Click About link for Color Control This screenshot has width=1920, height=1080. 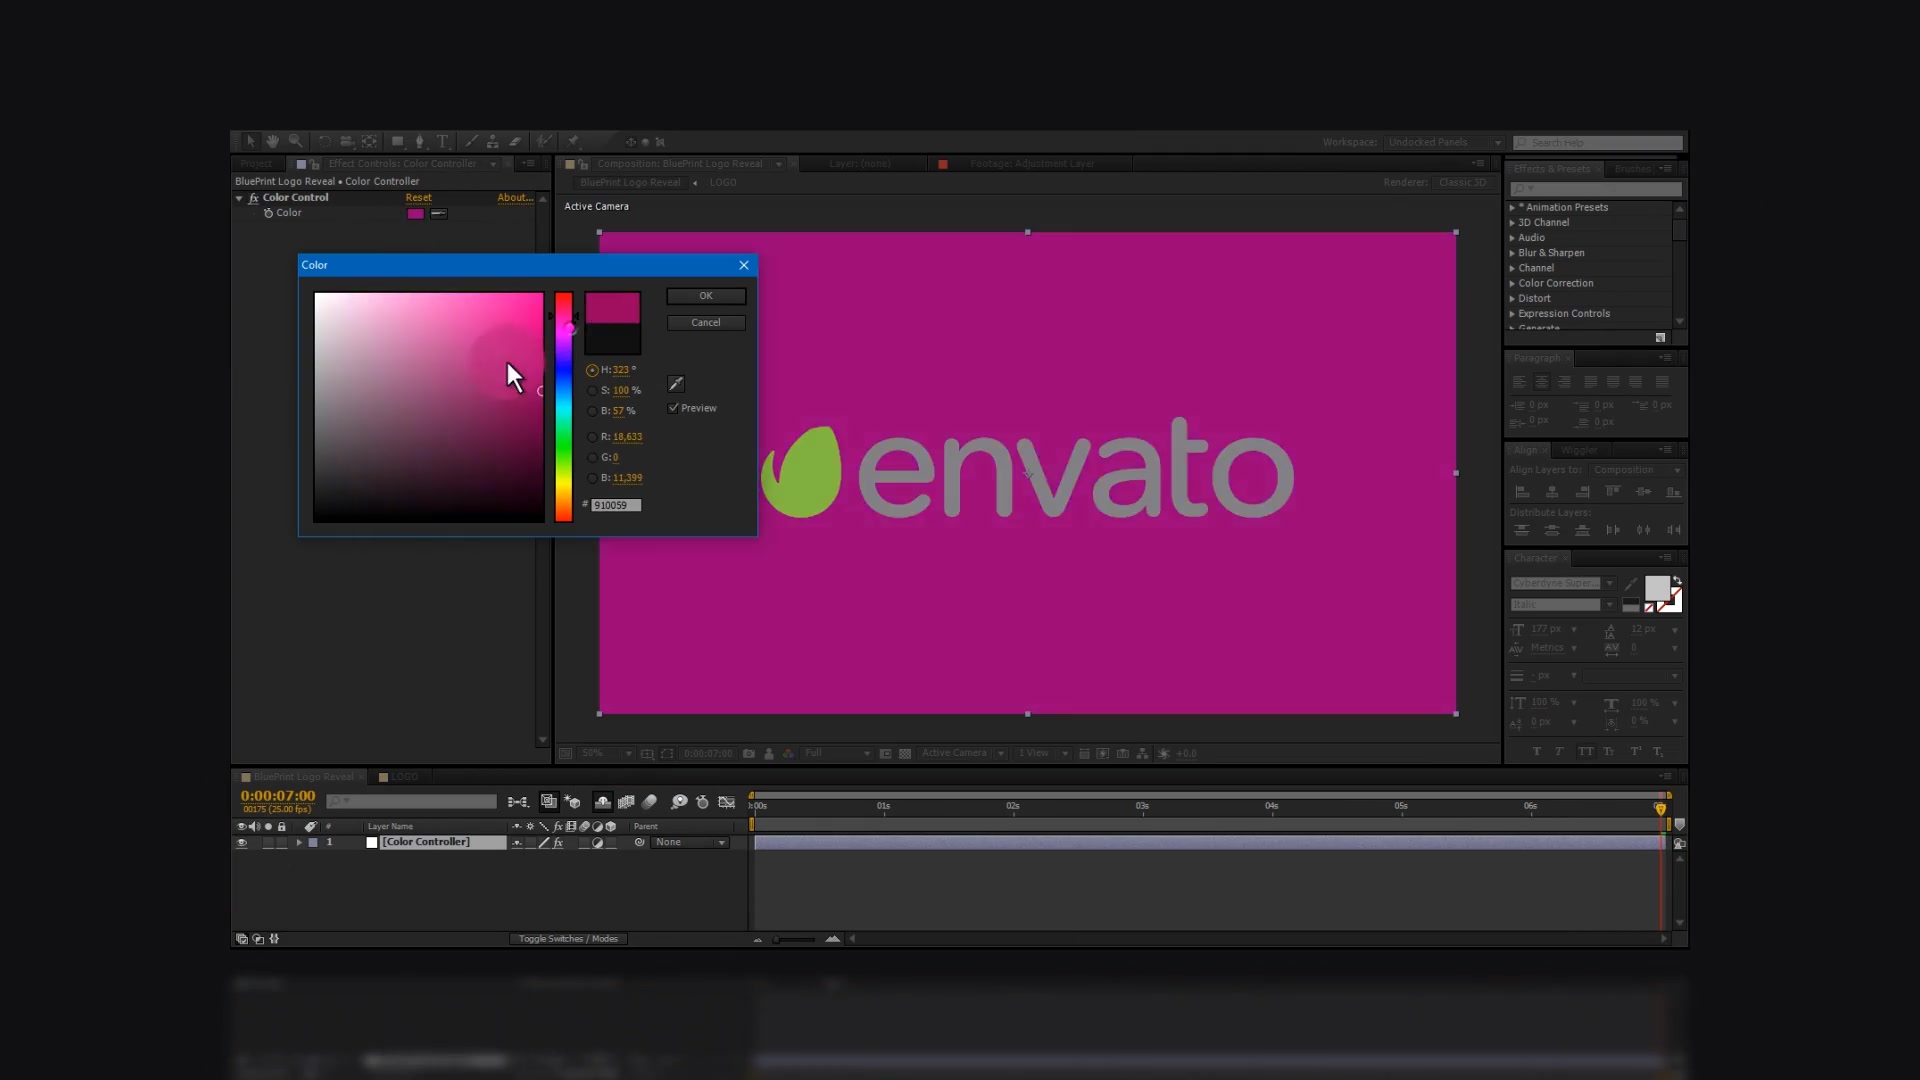coord(515,198)
